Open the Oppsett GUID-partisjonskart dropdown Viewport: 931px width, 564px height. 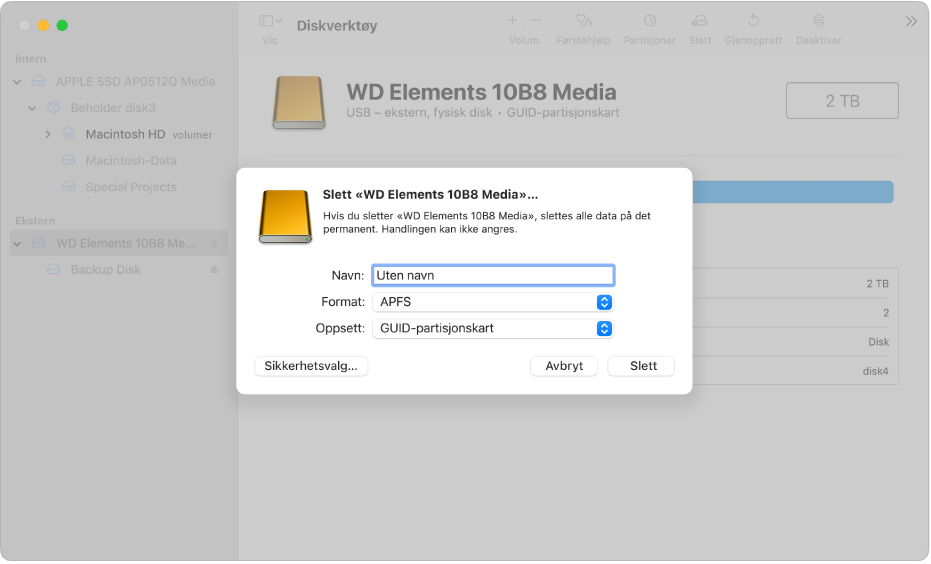pyautogui.click(x=493, y=328)
